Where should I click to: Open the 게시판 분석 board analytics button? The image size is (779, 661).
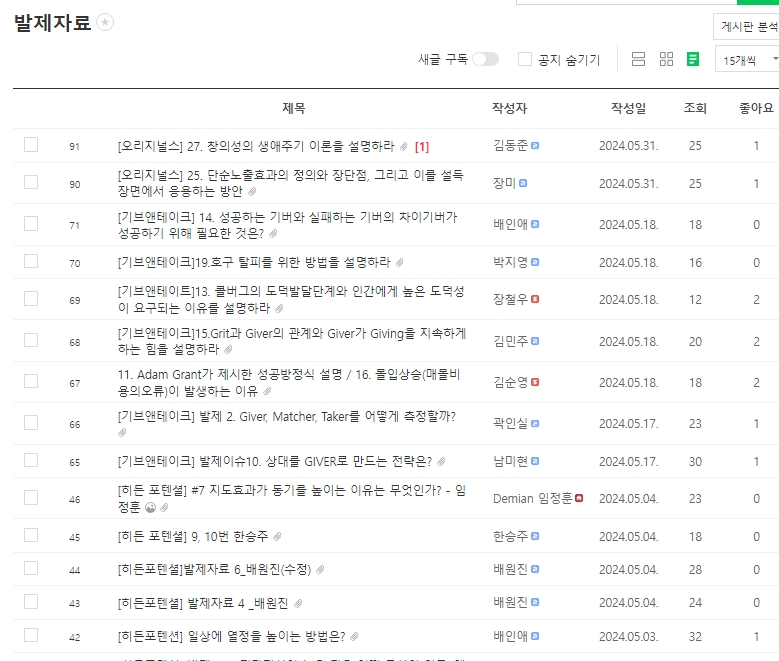(x=747, y=26)
